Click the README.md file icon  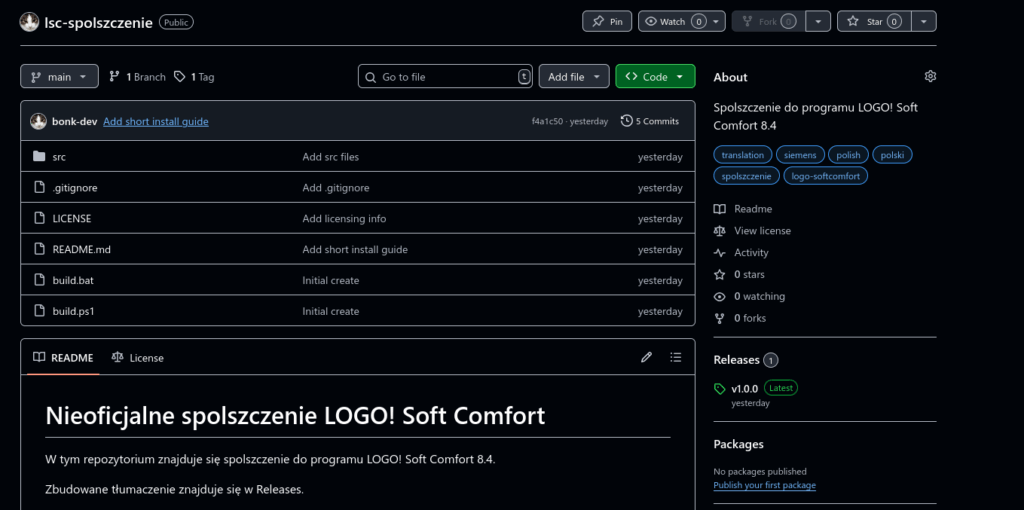(39, 249)
